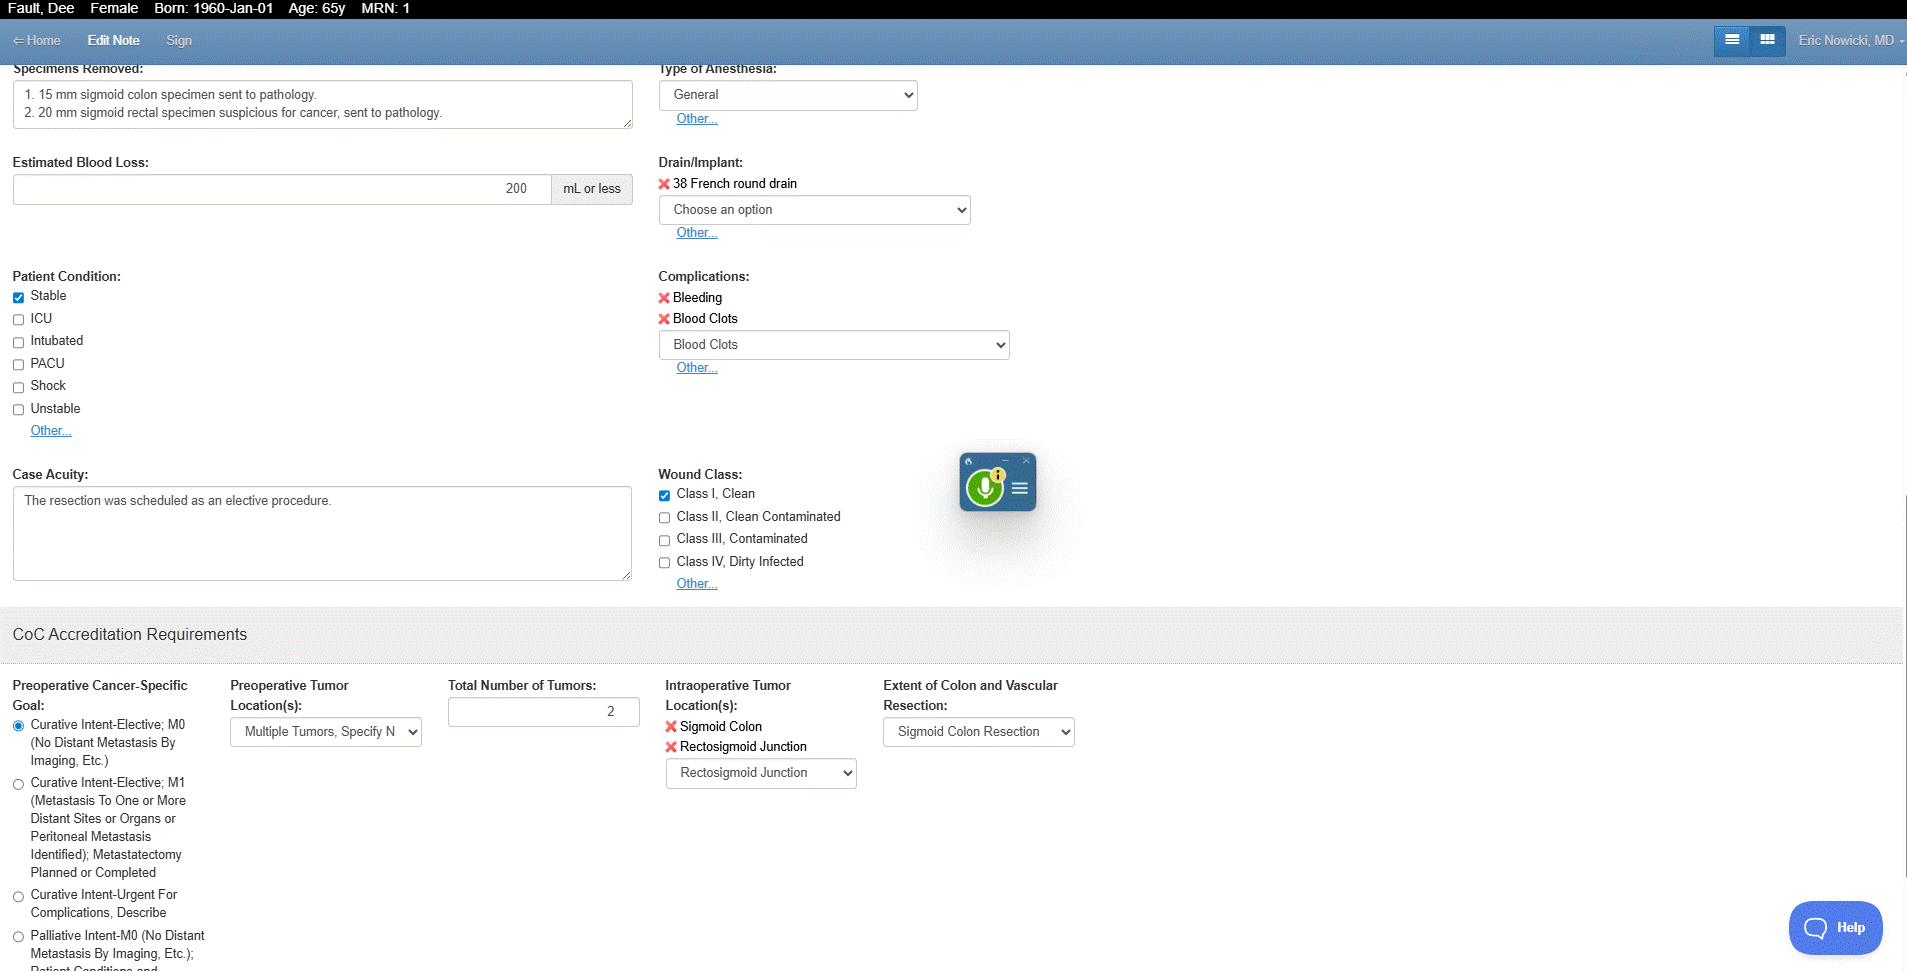
Task: Remove the 38 French round drain entry
Action: point(664,183)
